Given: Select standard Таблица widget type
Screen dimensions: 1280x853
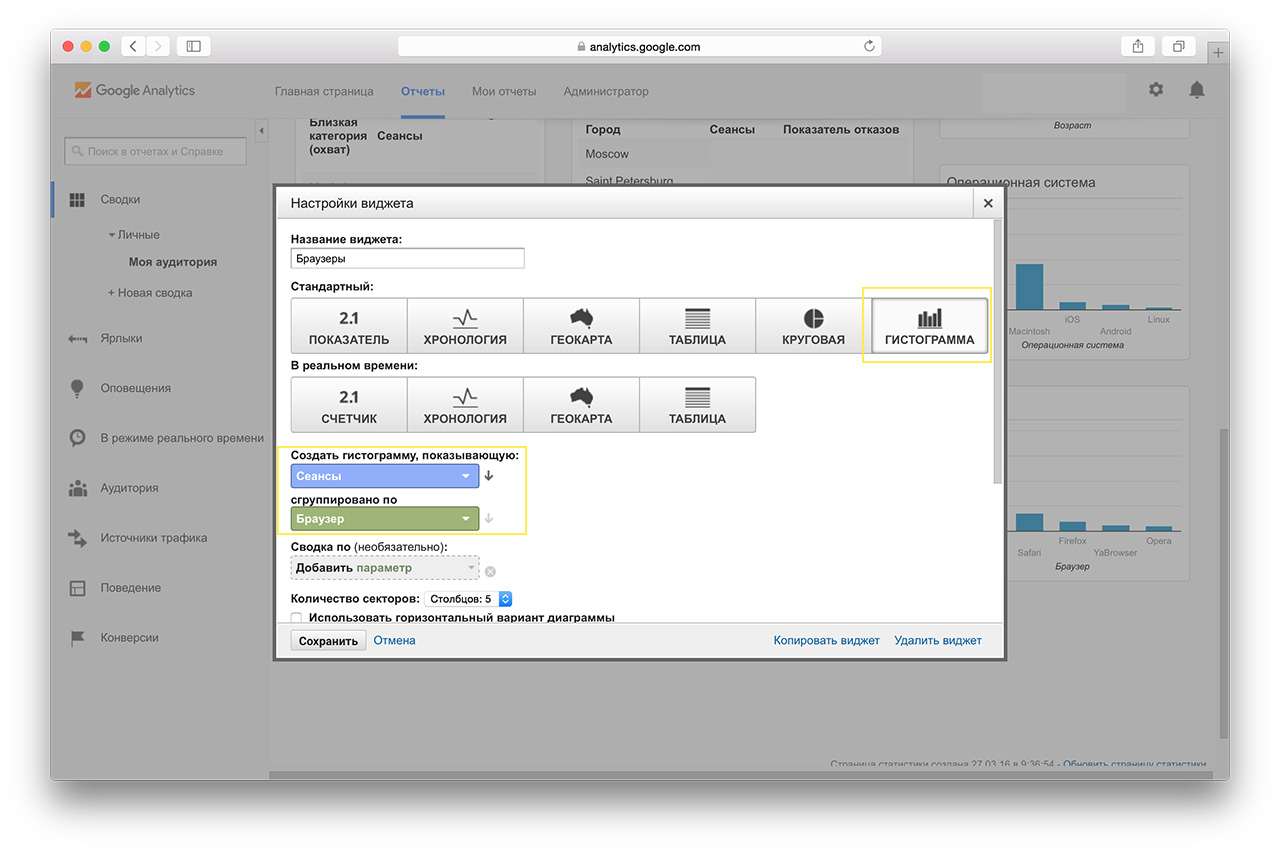Looking at the screenshot, I should [697, 326].
